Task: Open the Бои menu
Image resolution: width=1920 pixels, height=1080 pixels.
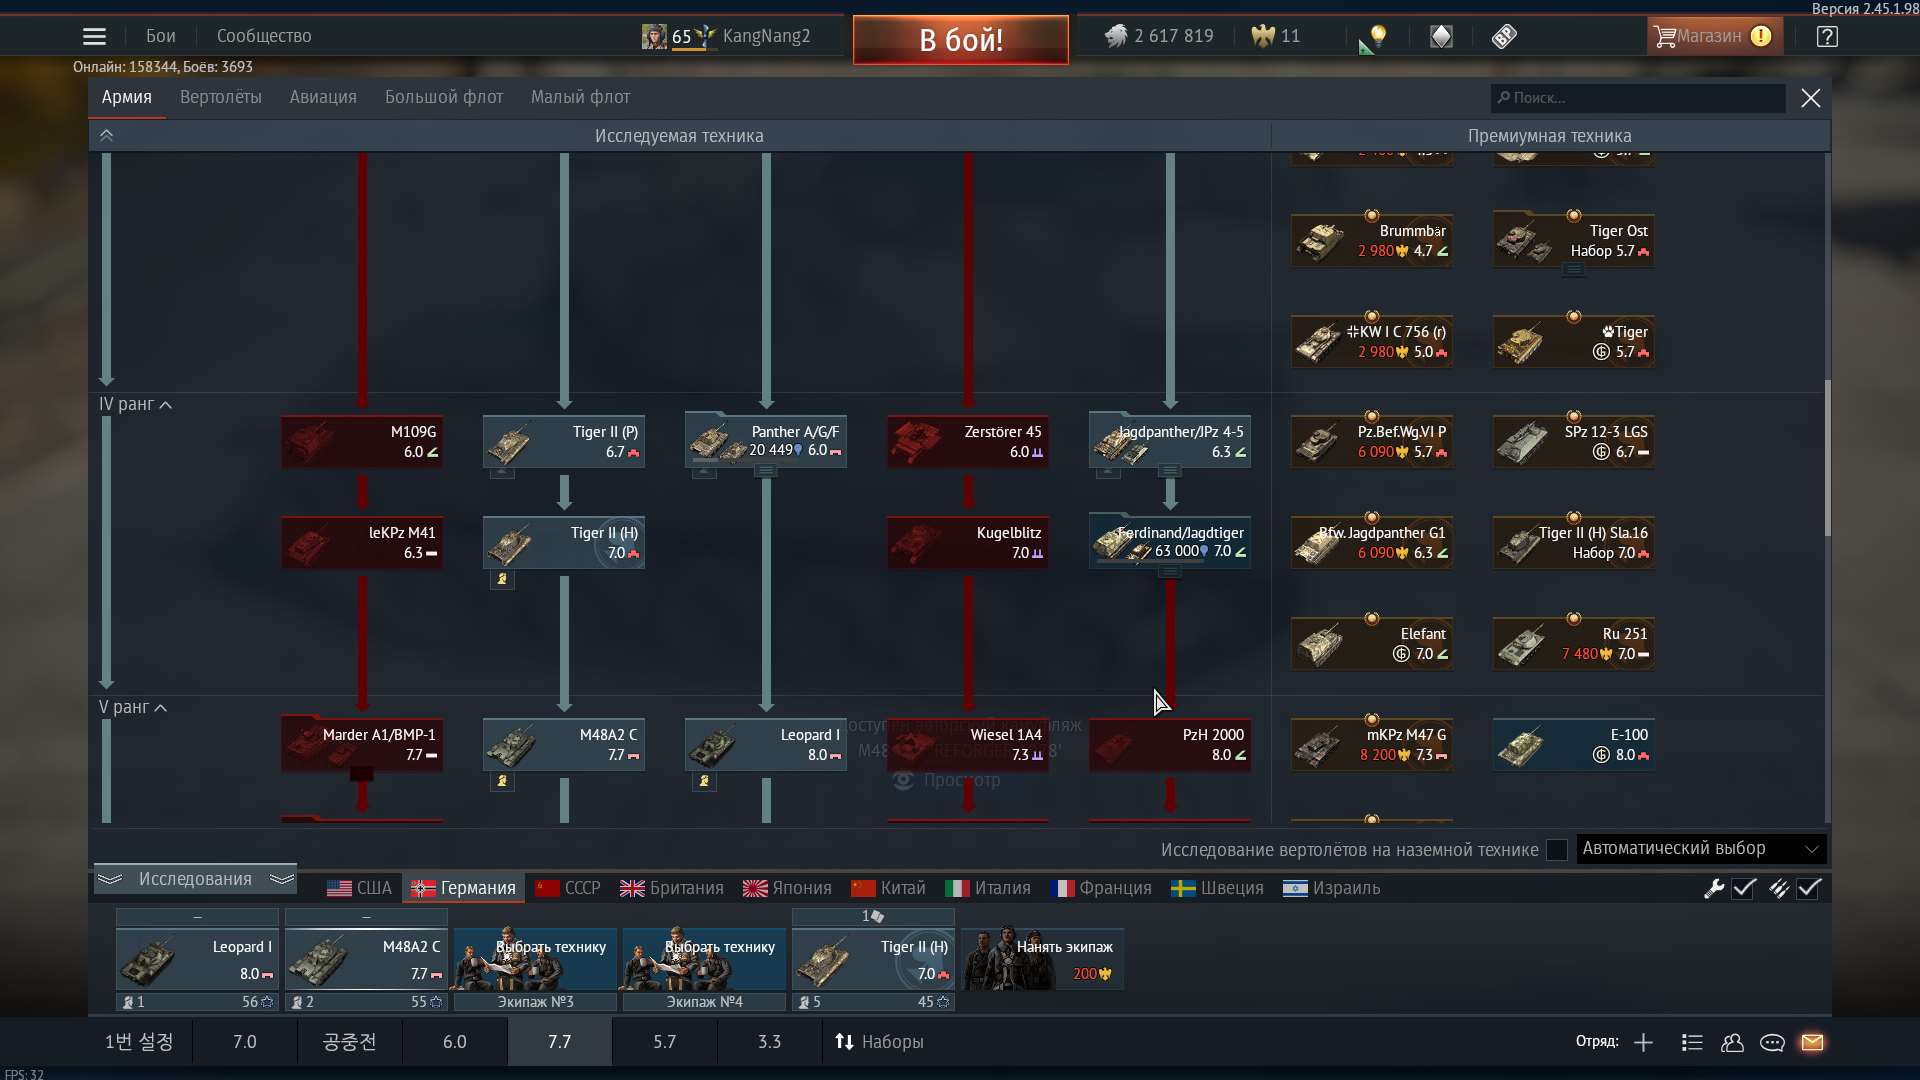Action: click(x=161, y=36)
